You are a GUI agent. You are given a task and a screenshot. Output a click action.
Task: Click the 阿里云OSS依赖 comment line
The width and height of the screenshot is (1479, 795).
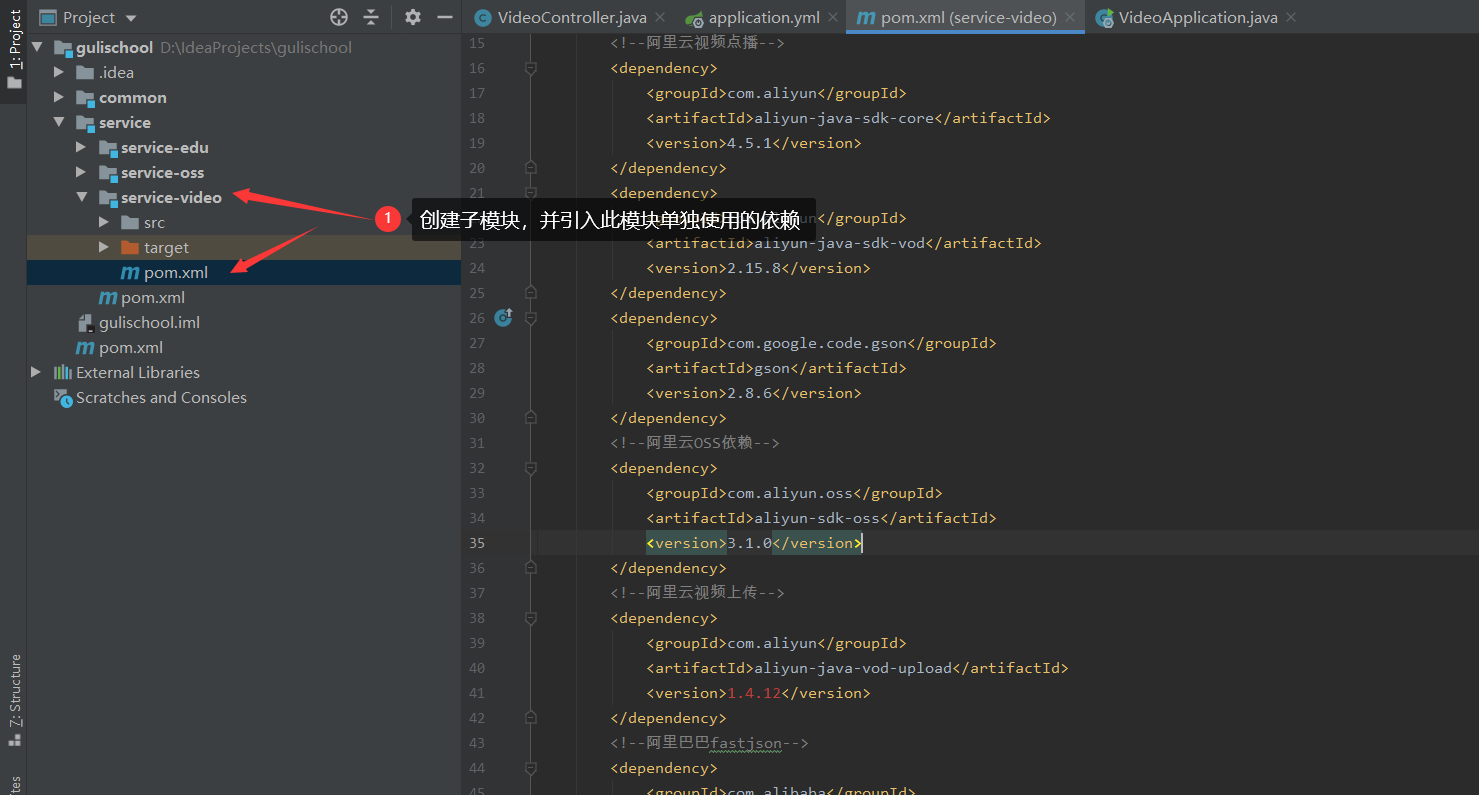click(694, 443)
